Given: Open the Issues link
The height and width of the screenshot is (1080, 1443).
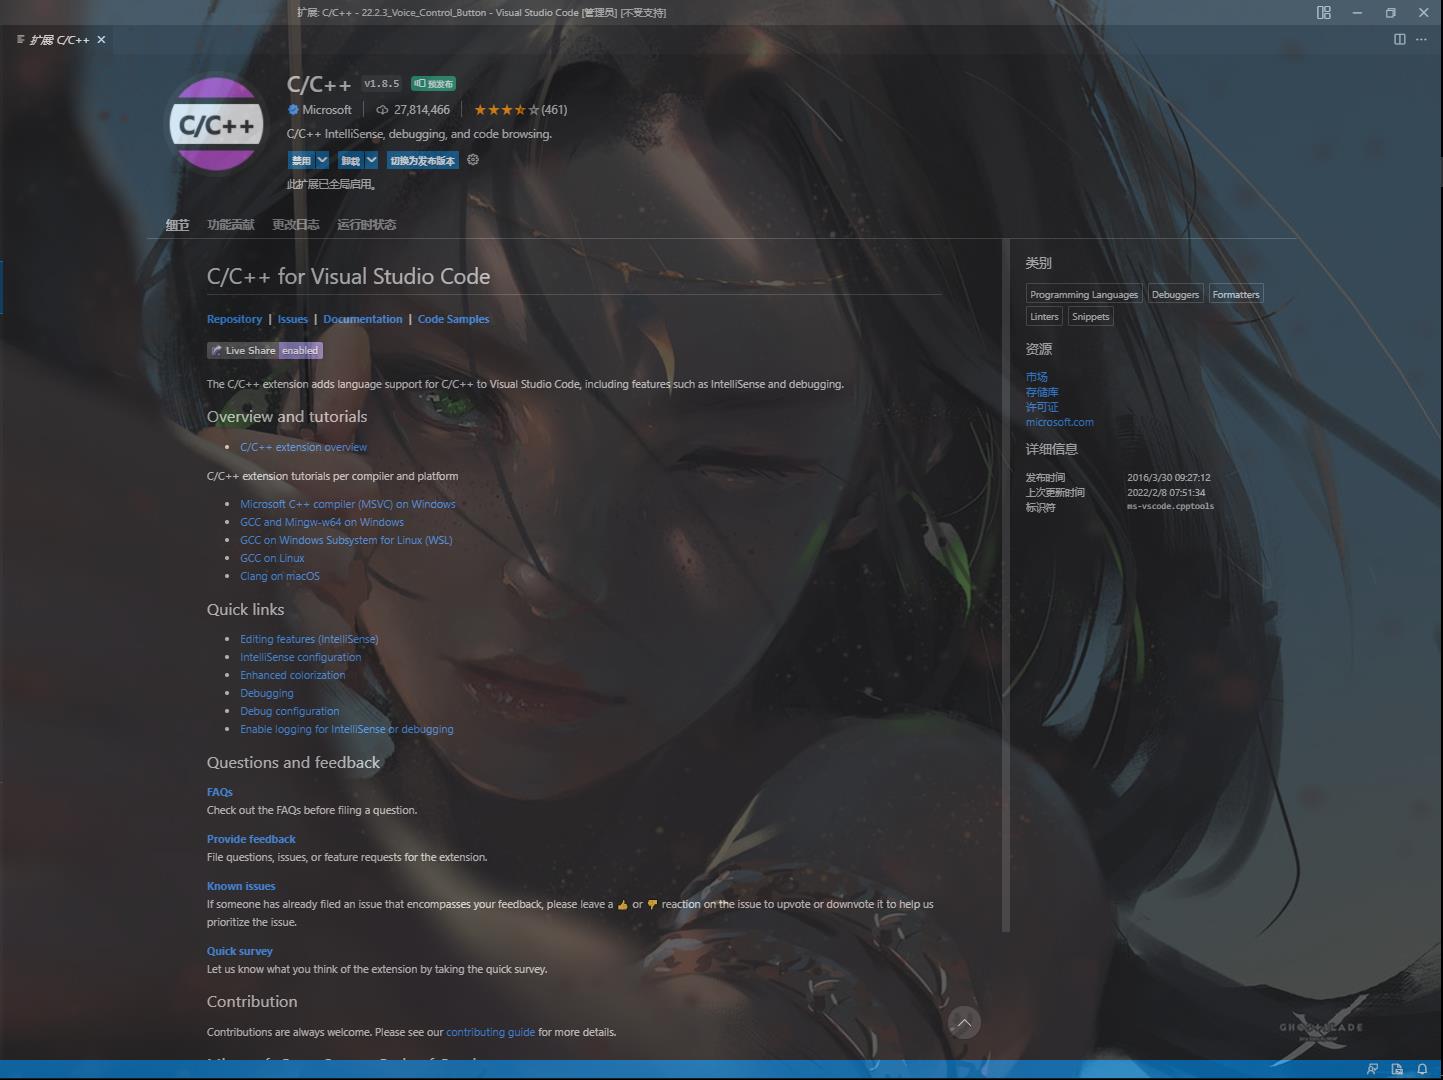Looking at the screenshot, I should point(293,319).
